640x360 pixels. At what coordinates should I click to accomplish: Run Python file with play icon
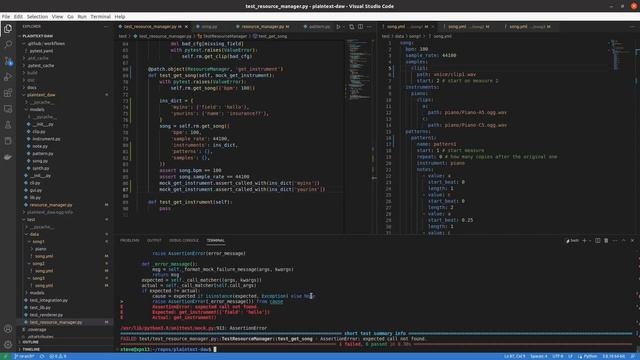click(x=338, y=27)
